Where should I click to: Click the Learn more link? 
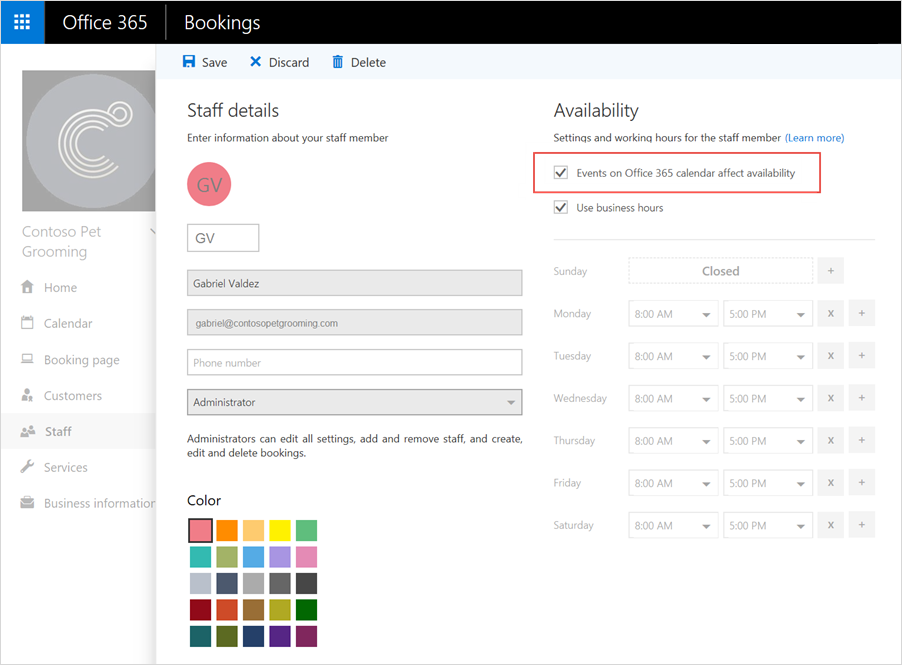click(814, 138)
